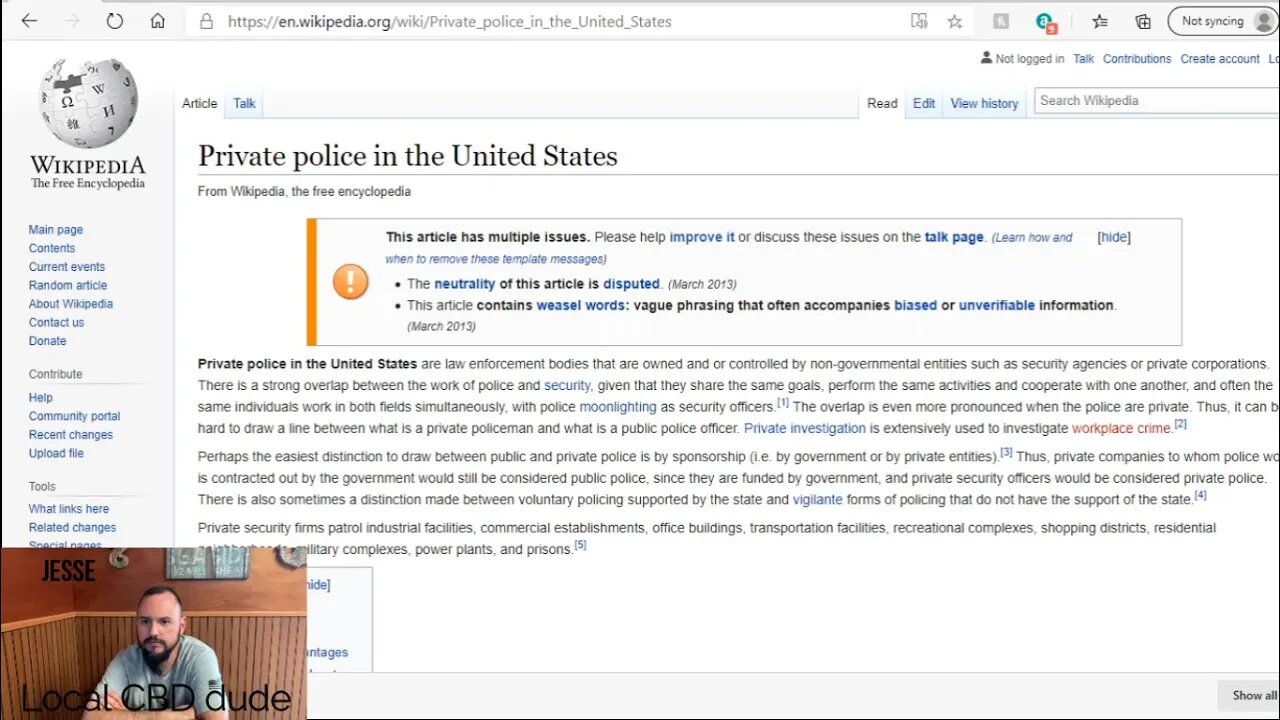The height and width of the screenshot is (720, 1280).
Task: Open 'Private investigation' link
Action: coord(805,428)
